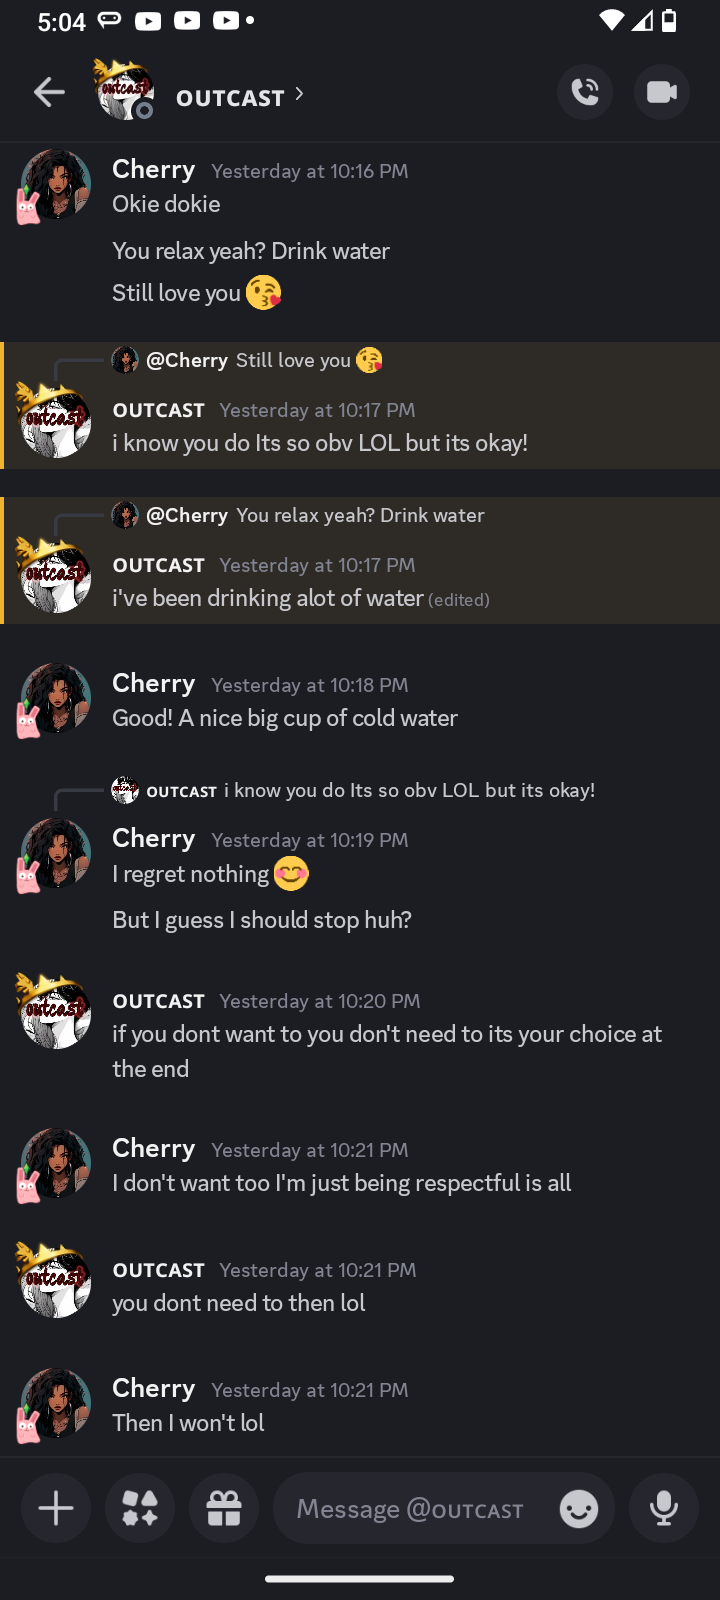Tap the message "But I guess I should stop huh?"
The image size is (720, 1600).
pos(262,920)
